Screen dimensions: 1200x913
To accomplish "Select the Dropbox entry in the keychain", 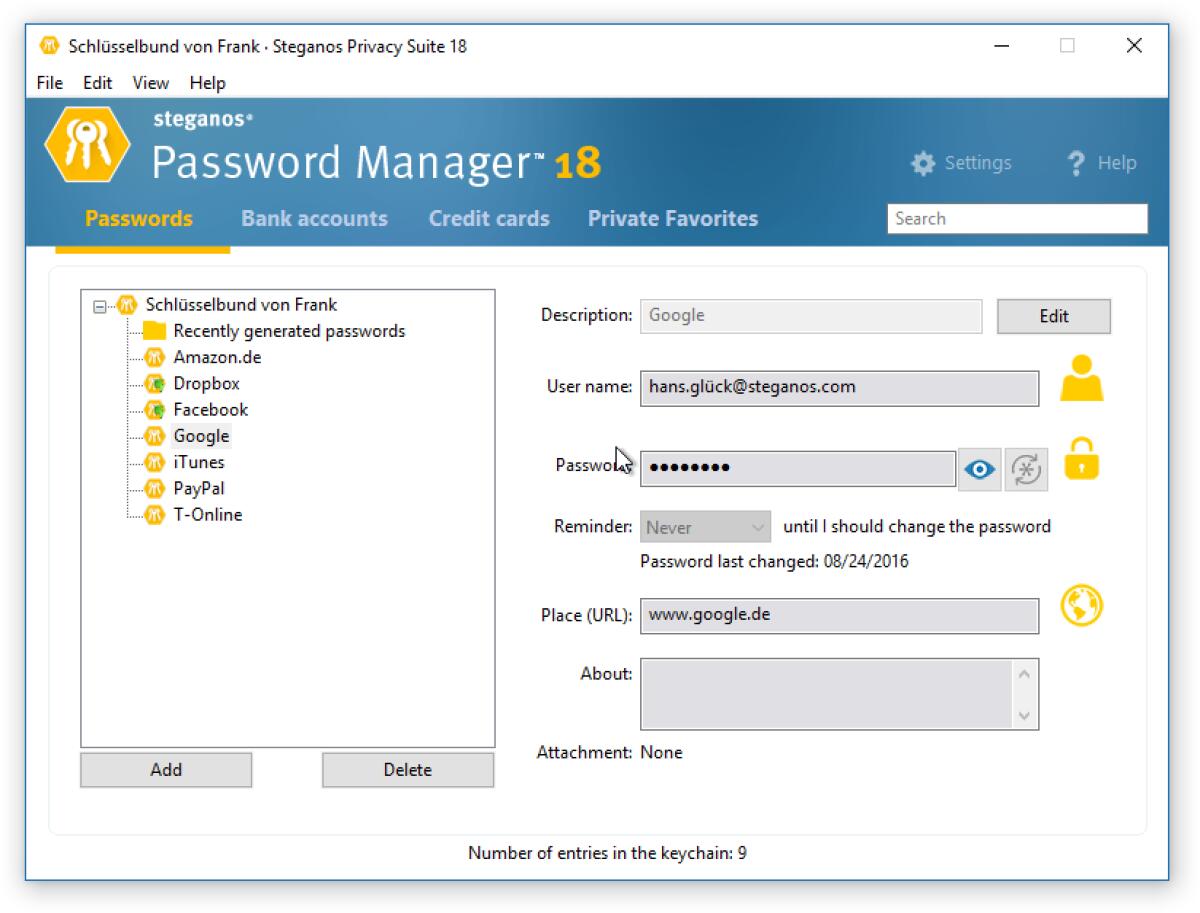I will tap(208, 383).
